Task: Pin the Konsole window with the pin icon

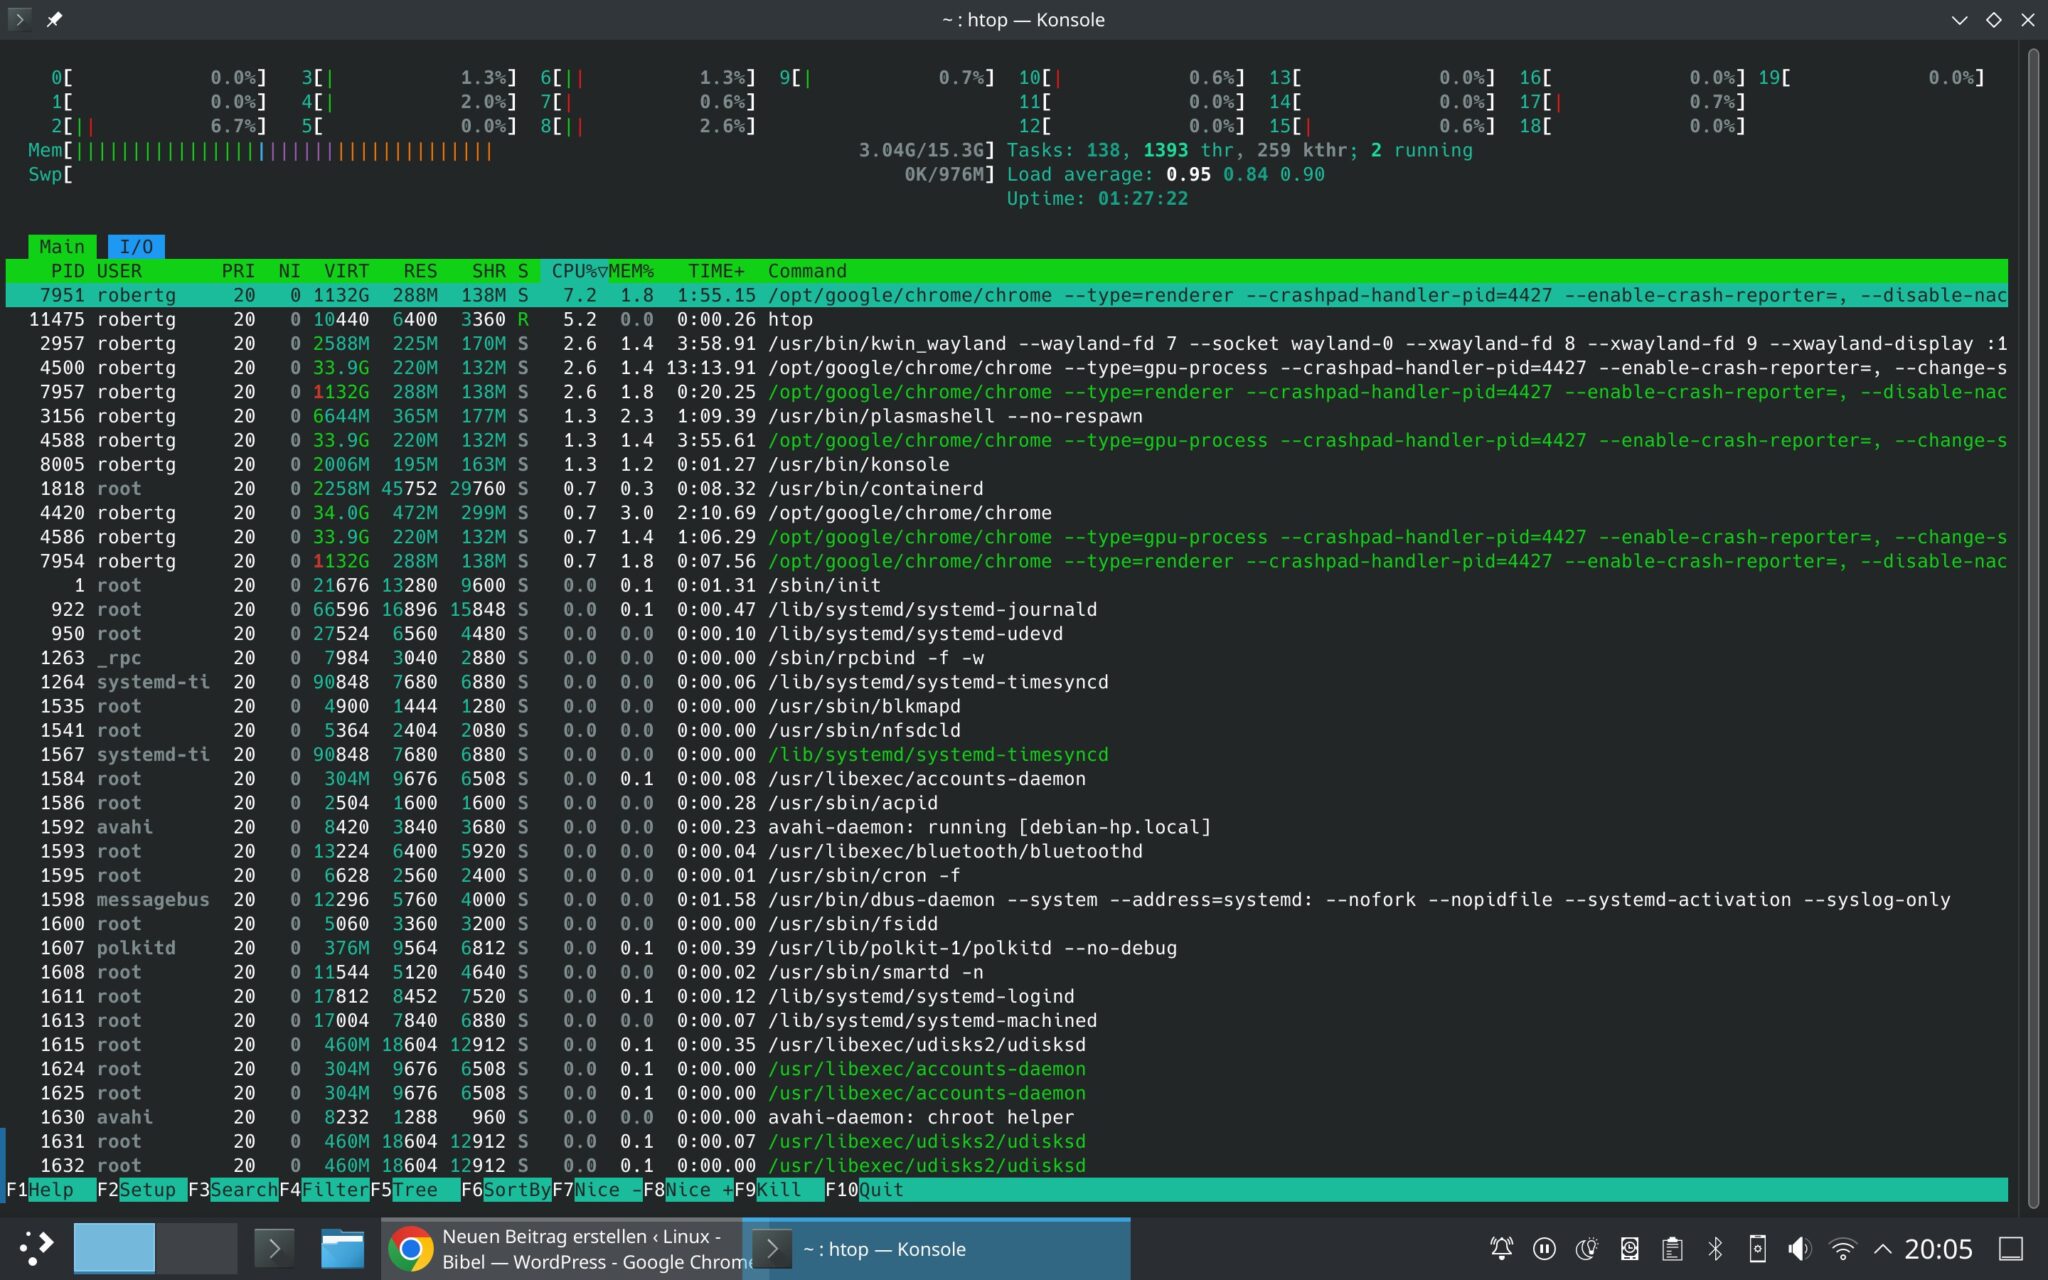Action: [x=55, y=18]
